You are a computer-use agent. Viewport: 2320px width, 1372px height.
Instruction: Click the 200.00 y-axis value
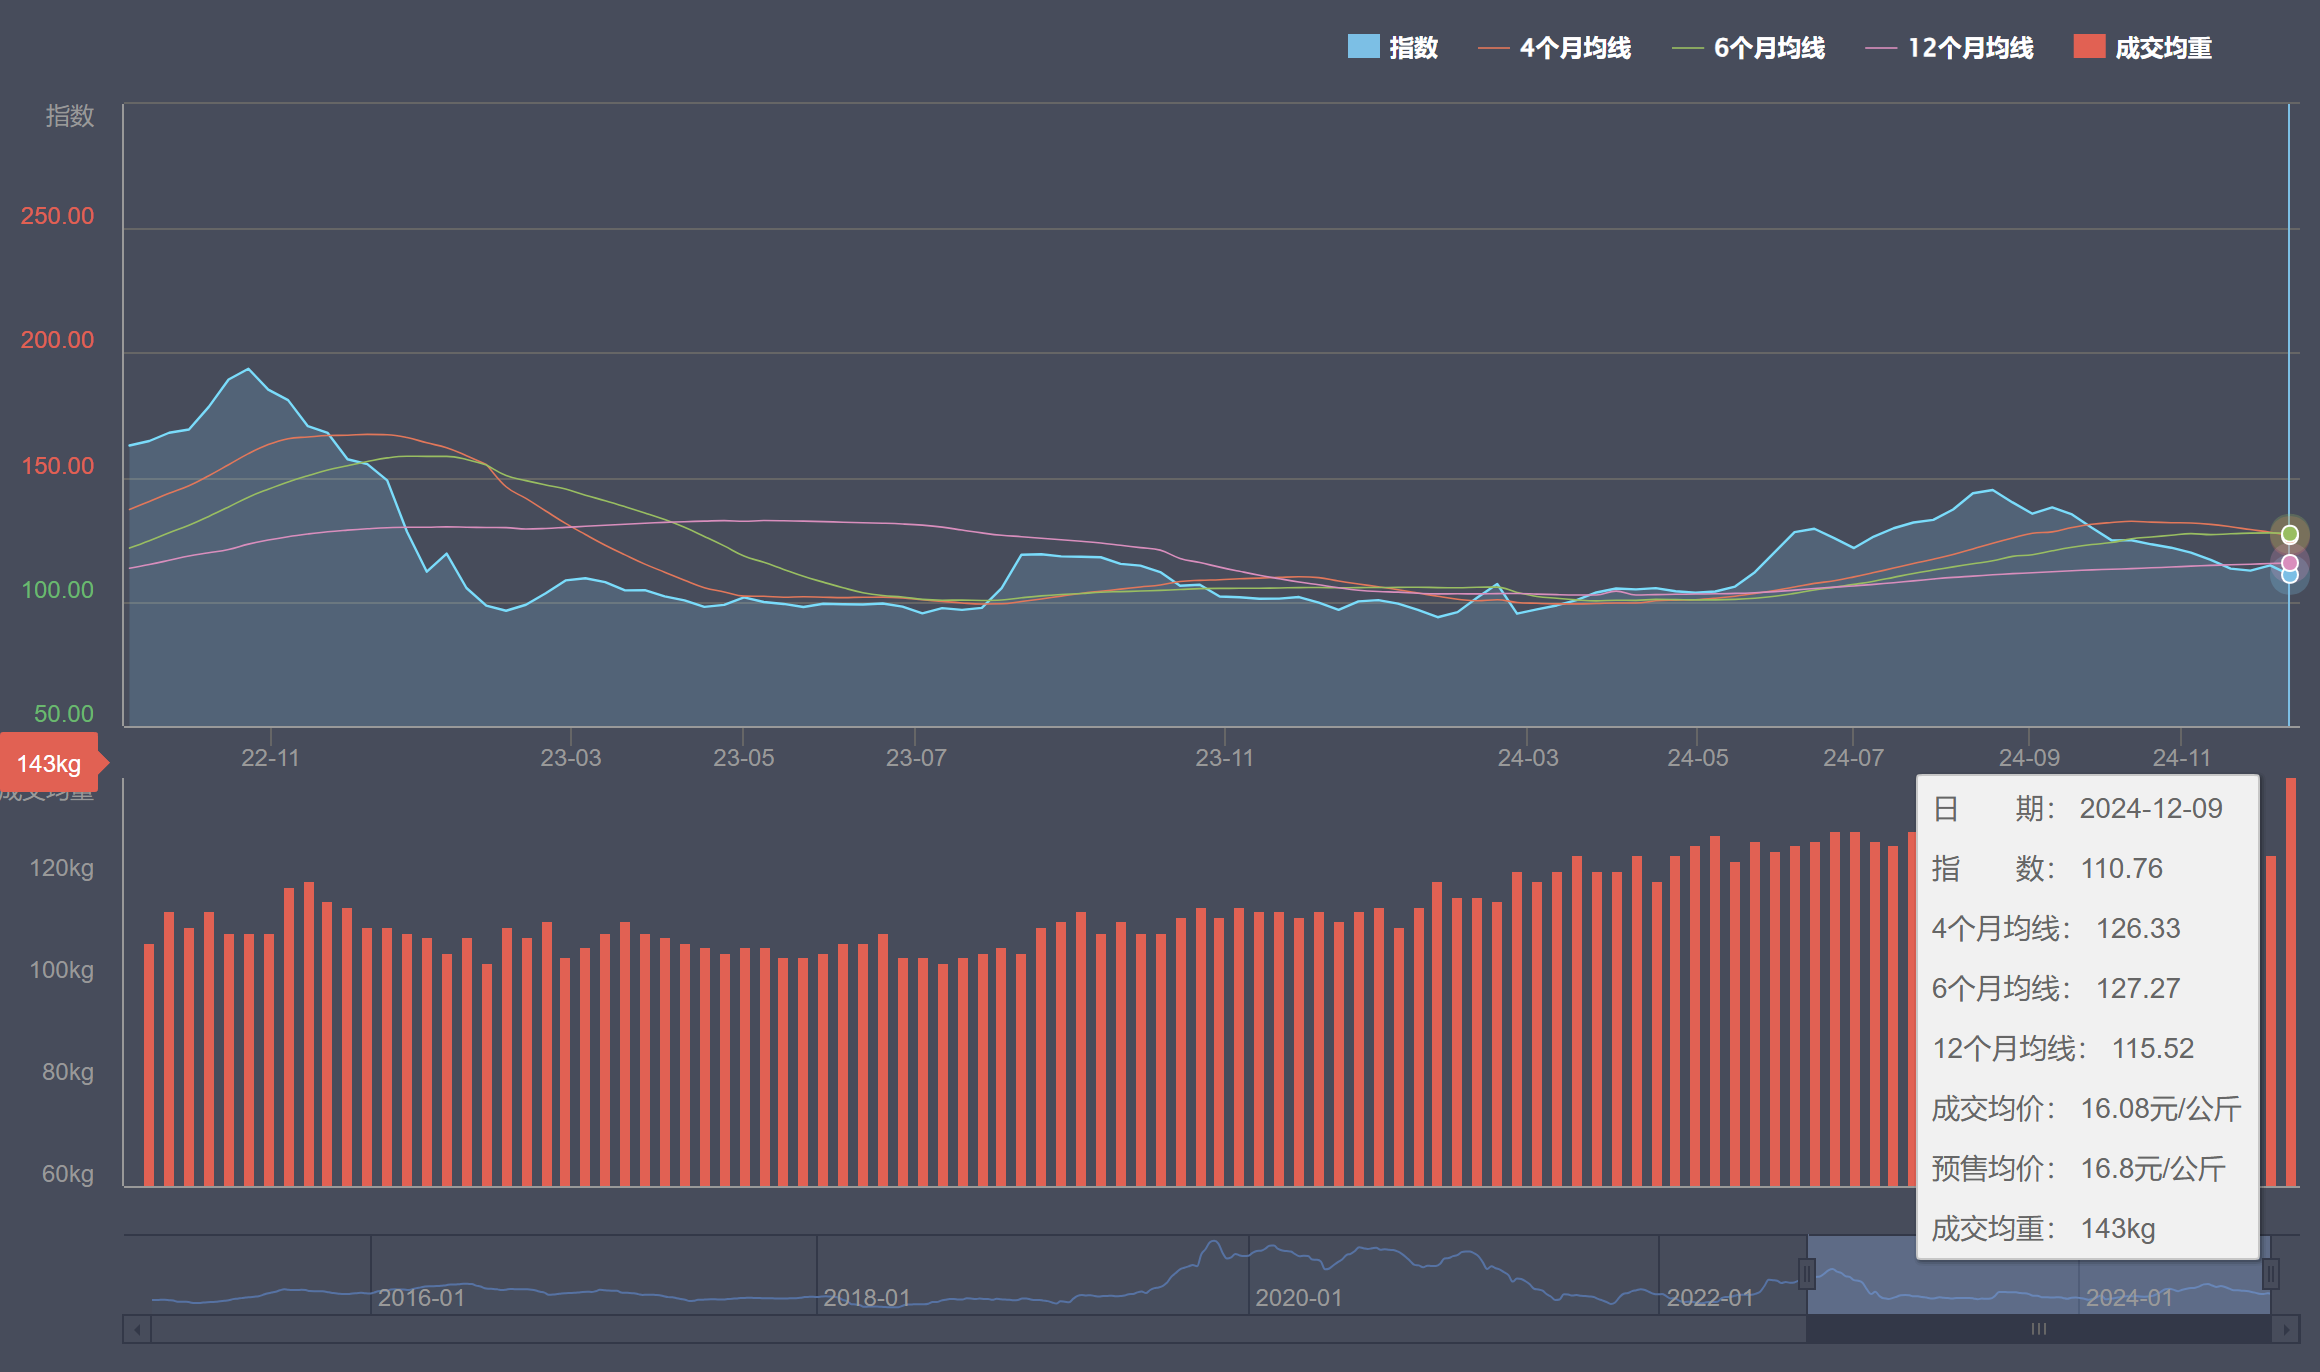[x=57, y=339]
